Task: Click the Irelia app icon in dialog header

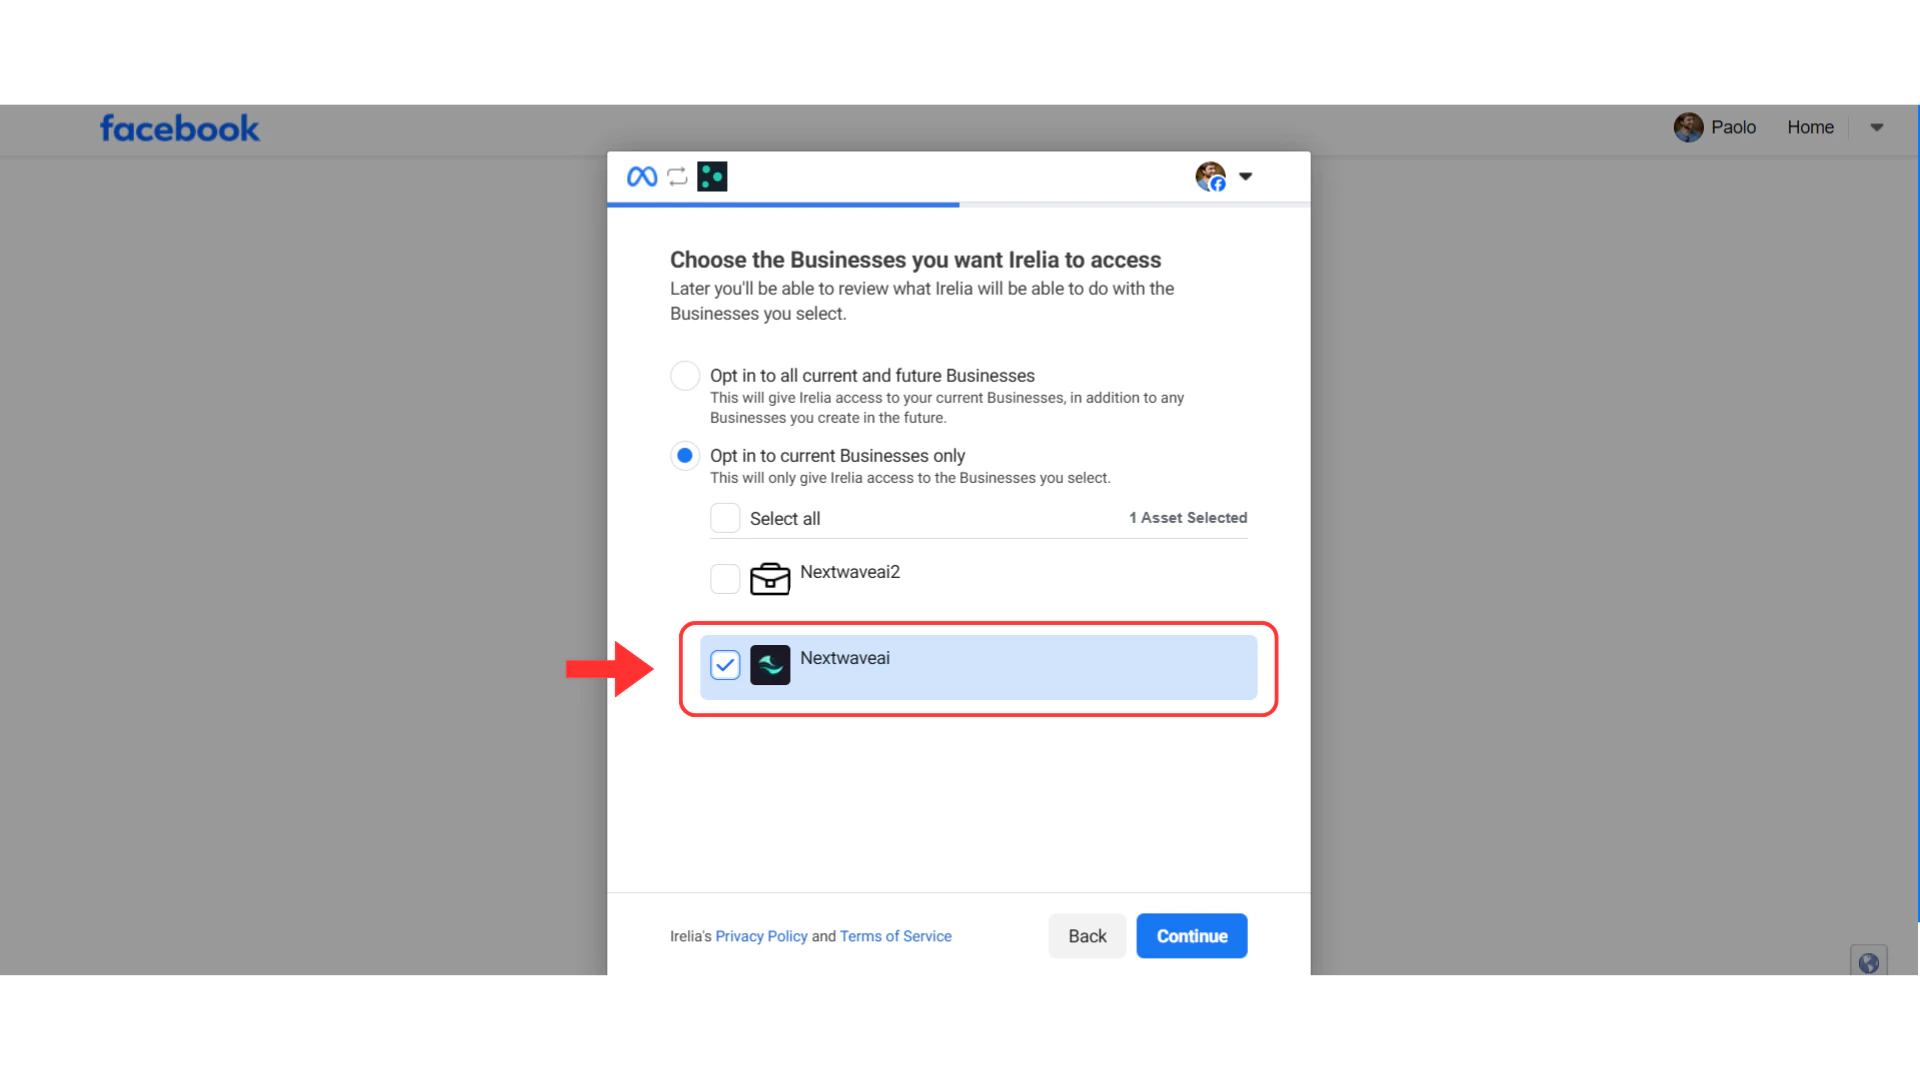Action: (x=712, y=176)
